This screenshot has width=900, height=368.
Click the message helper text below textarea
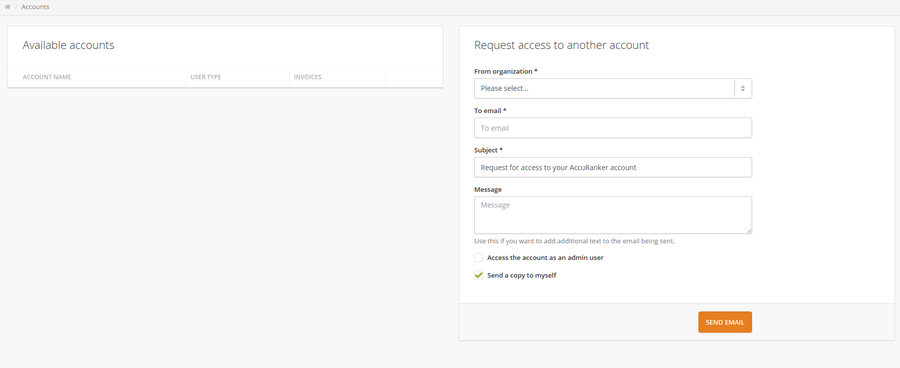(x=575, y=241)
